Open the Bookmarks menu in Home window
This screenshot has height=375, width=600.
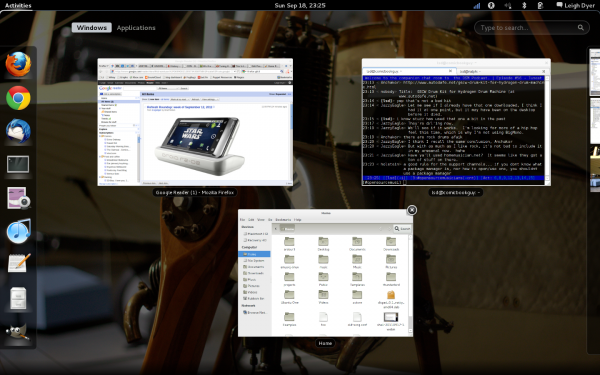pos(283,220)
